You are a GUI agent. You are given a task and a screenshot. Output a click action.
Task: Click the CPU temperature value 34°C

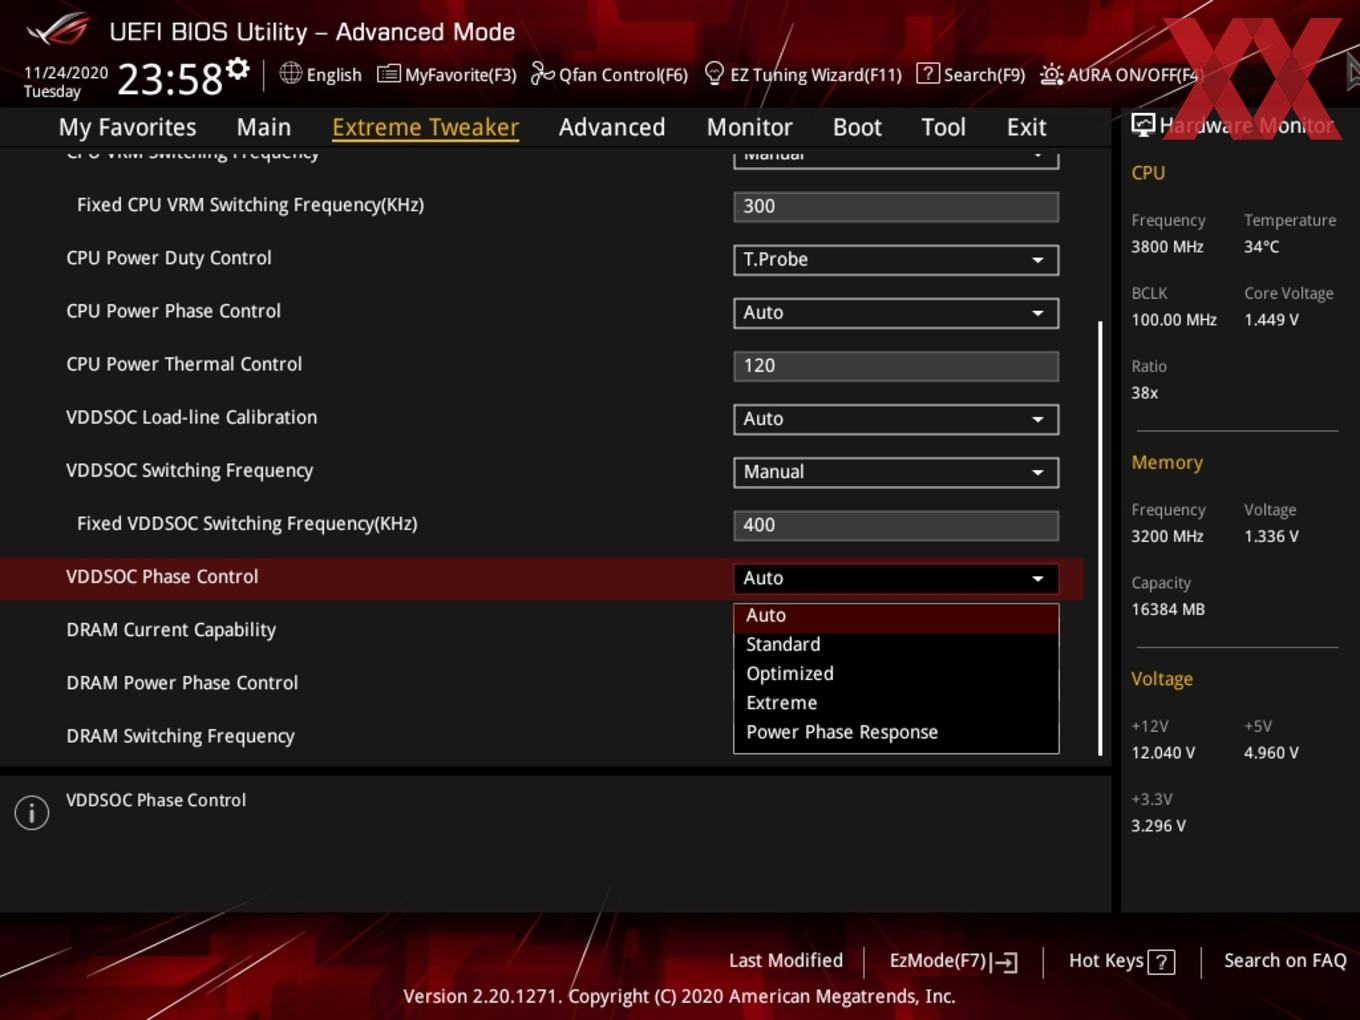[1261, 247]
